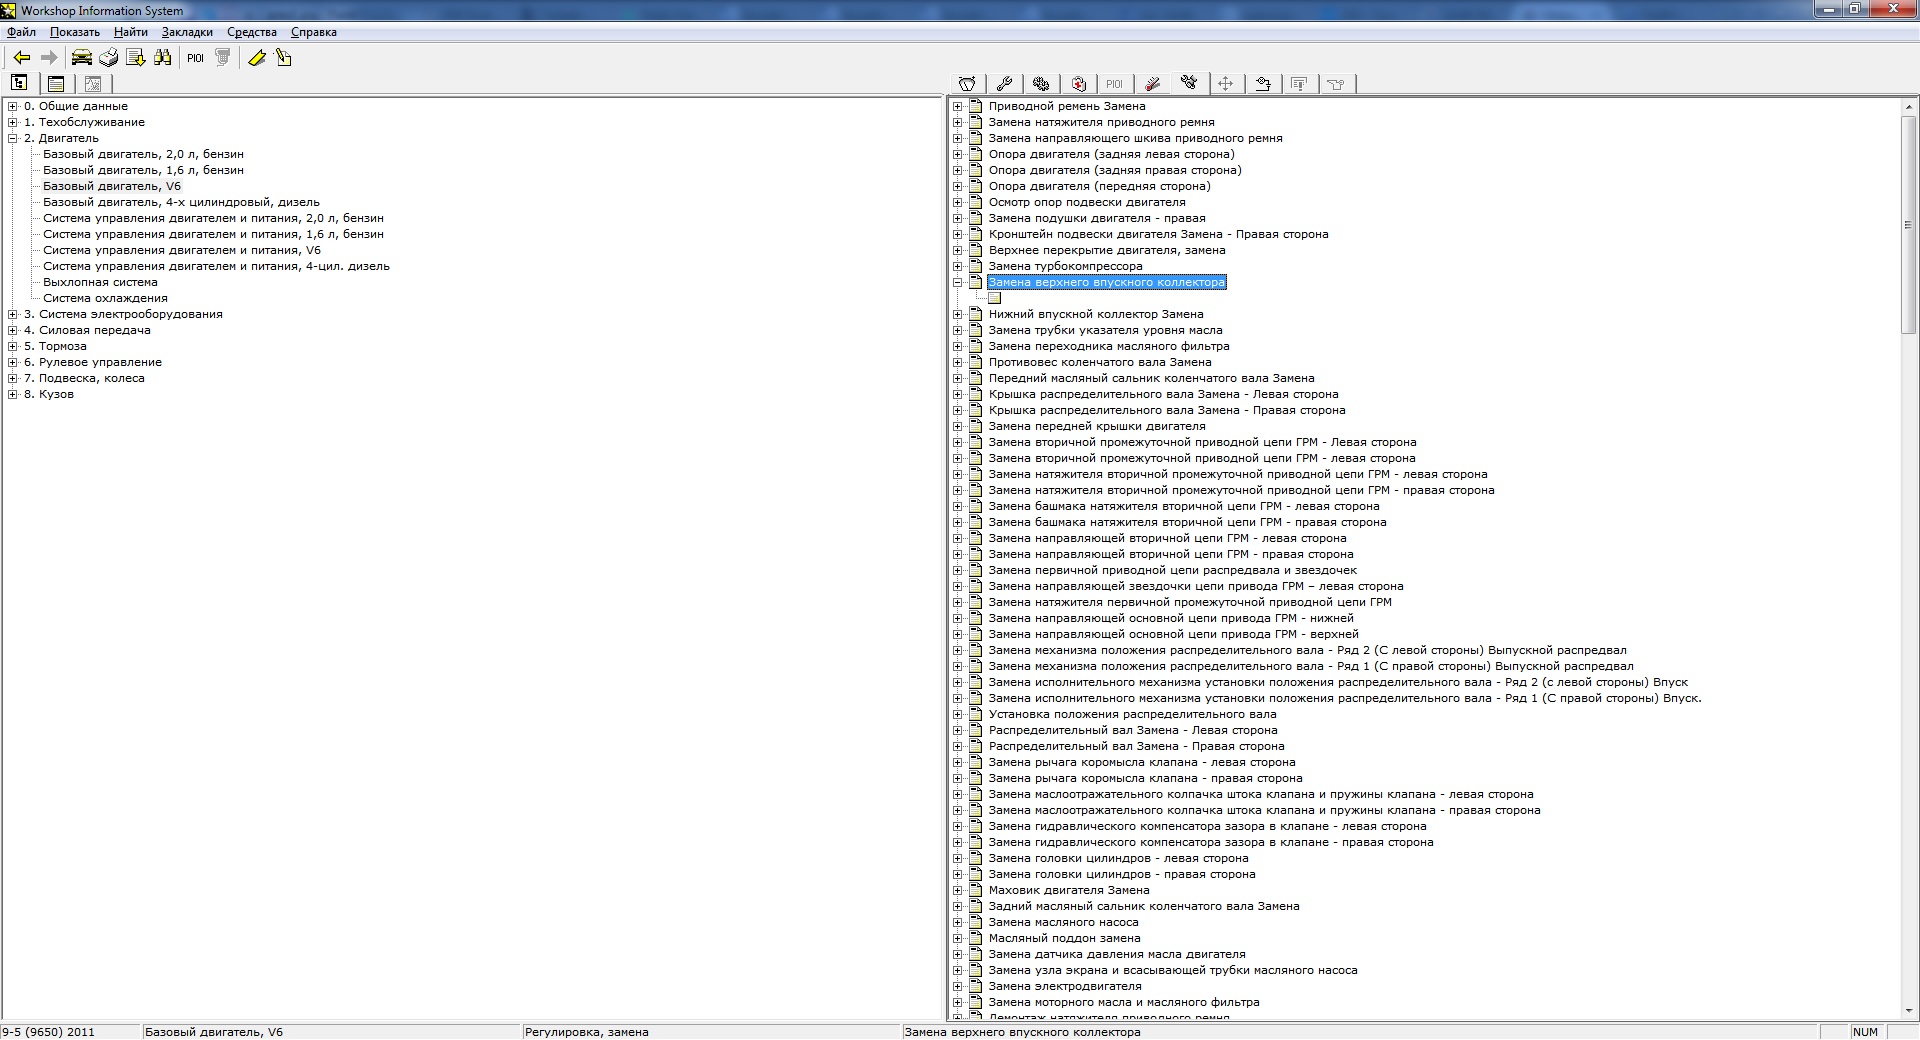Add a bookmark with the yellow marker icon
Viewport: 1920px width, 1040px height.
click(x=257, y=58)
